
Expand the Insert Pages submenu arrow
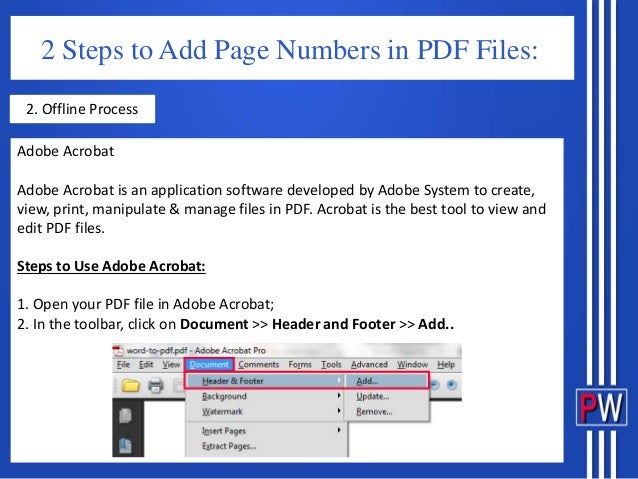point(339,430)
